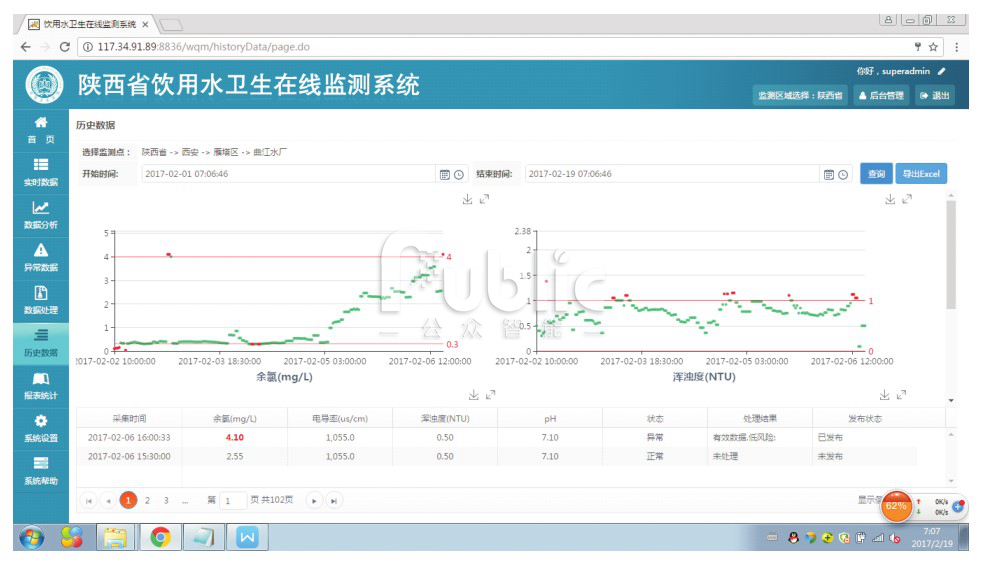
Task: Click 退出 to log out
Action: [937, 96]
